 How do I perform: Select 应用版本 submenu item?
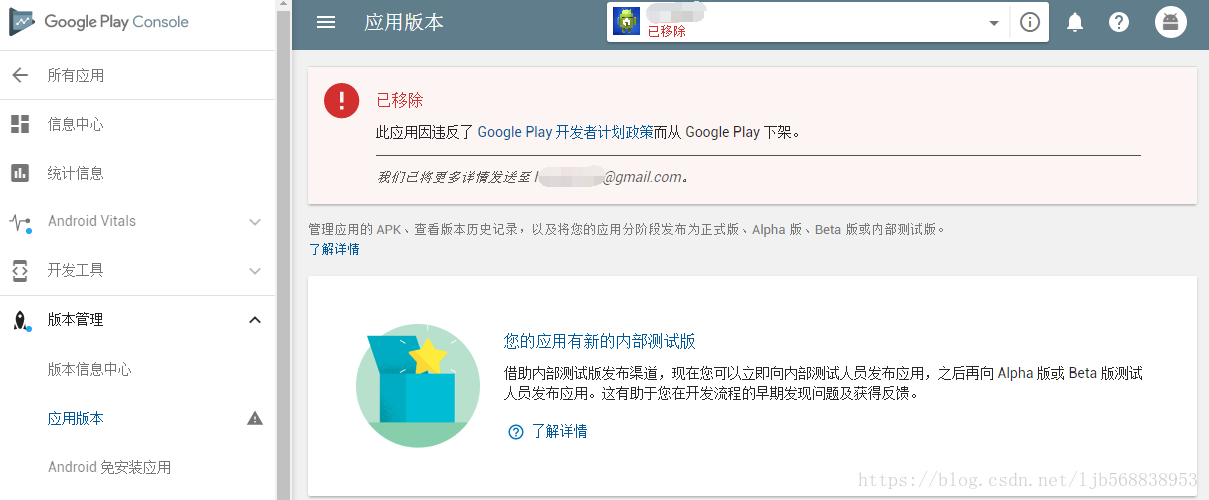click(x=76, y=418)
